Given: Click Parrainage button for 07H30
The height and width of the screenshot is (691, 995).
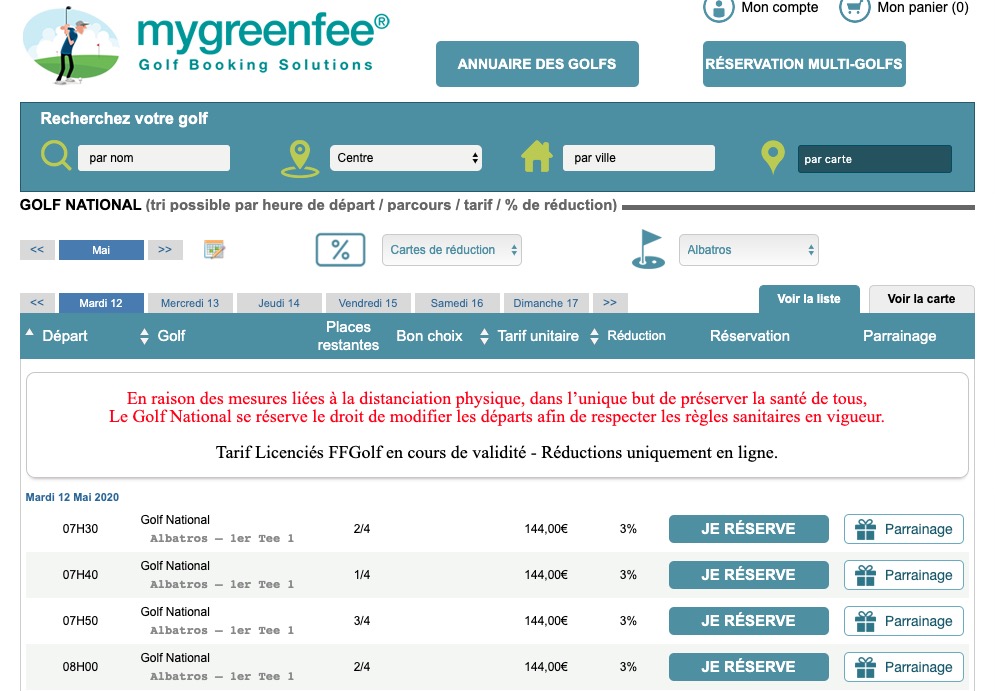Looking at the screenshot, I should (904, 529).
